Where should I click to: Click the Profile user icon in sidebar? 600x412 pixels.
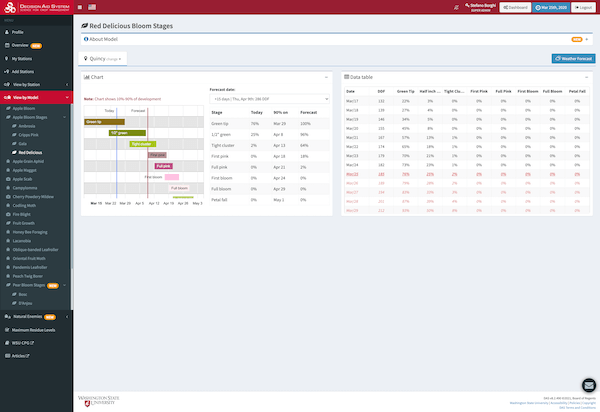tap(6, 32)
